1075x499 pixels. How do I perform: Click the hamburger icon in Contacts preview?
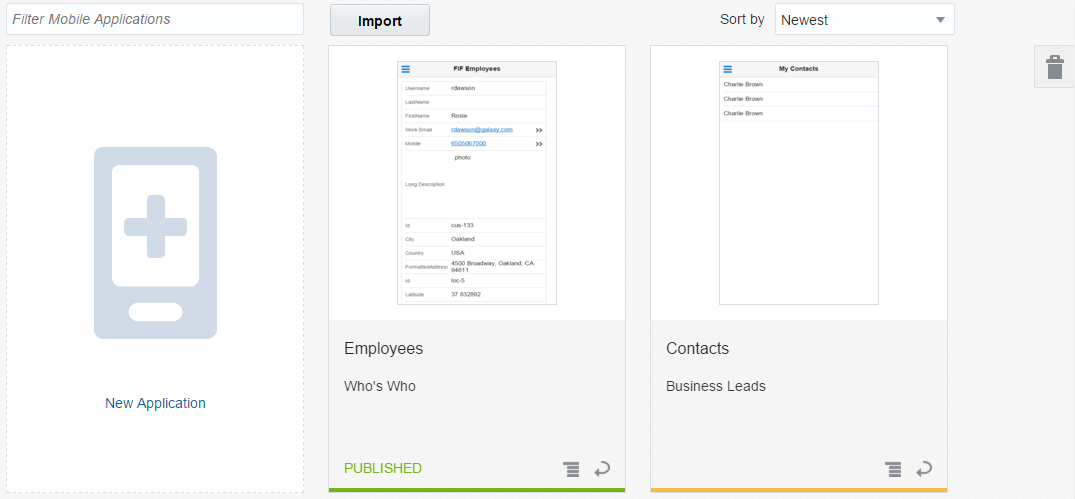click(728, 69)
